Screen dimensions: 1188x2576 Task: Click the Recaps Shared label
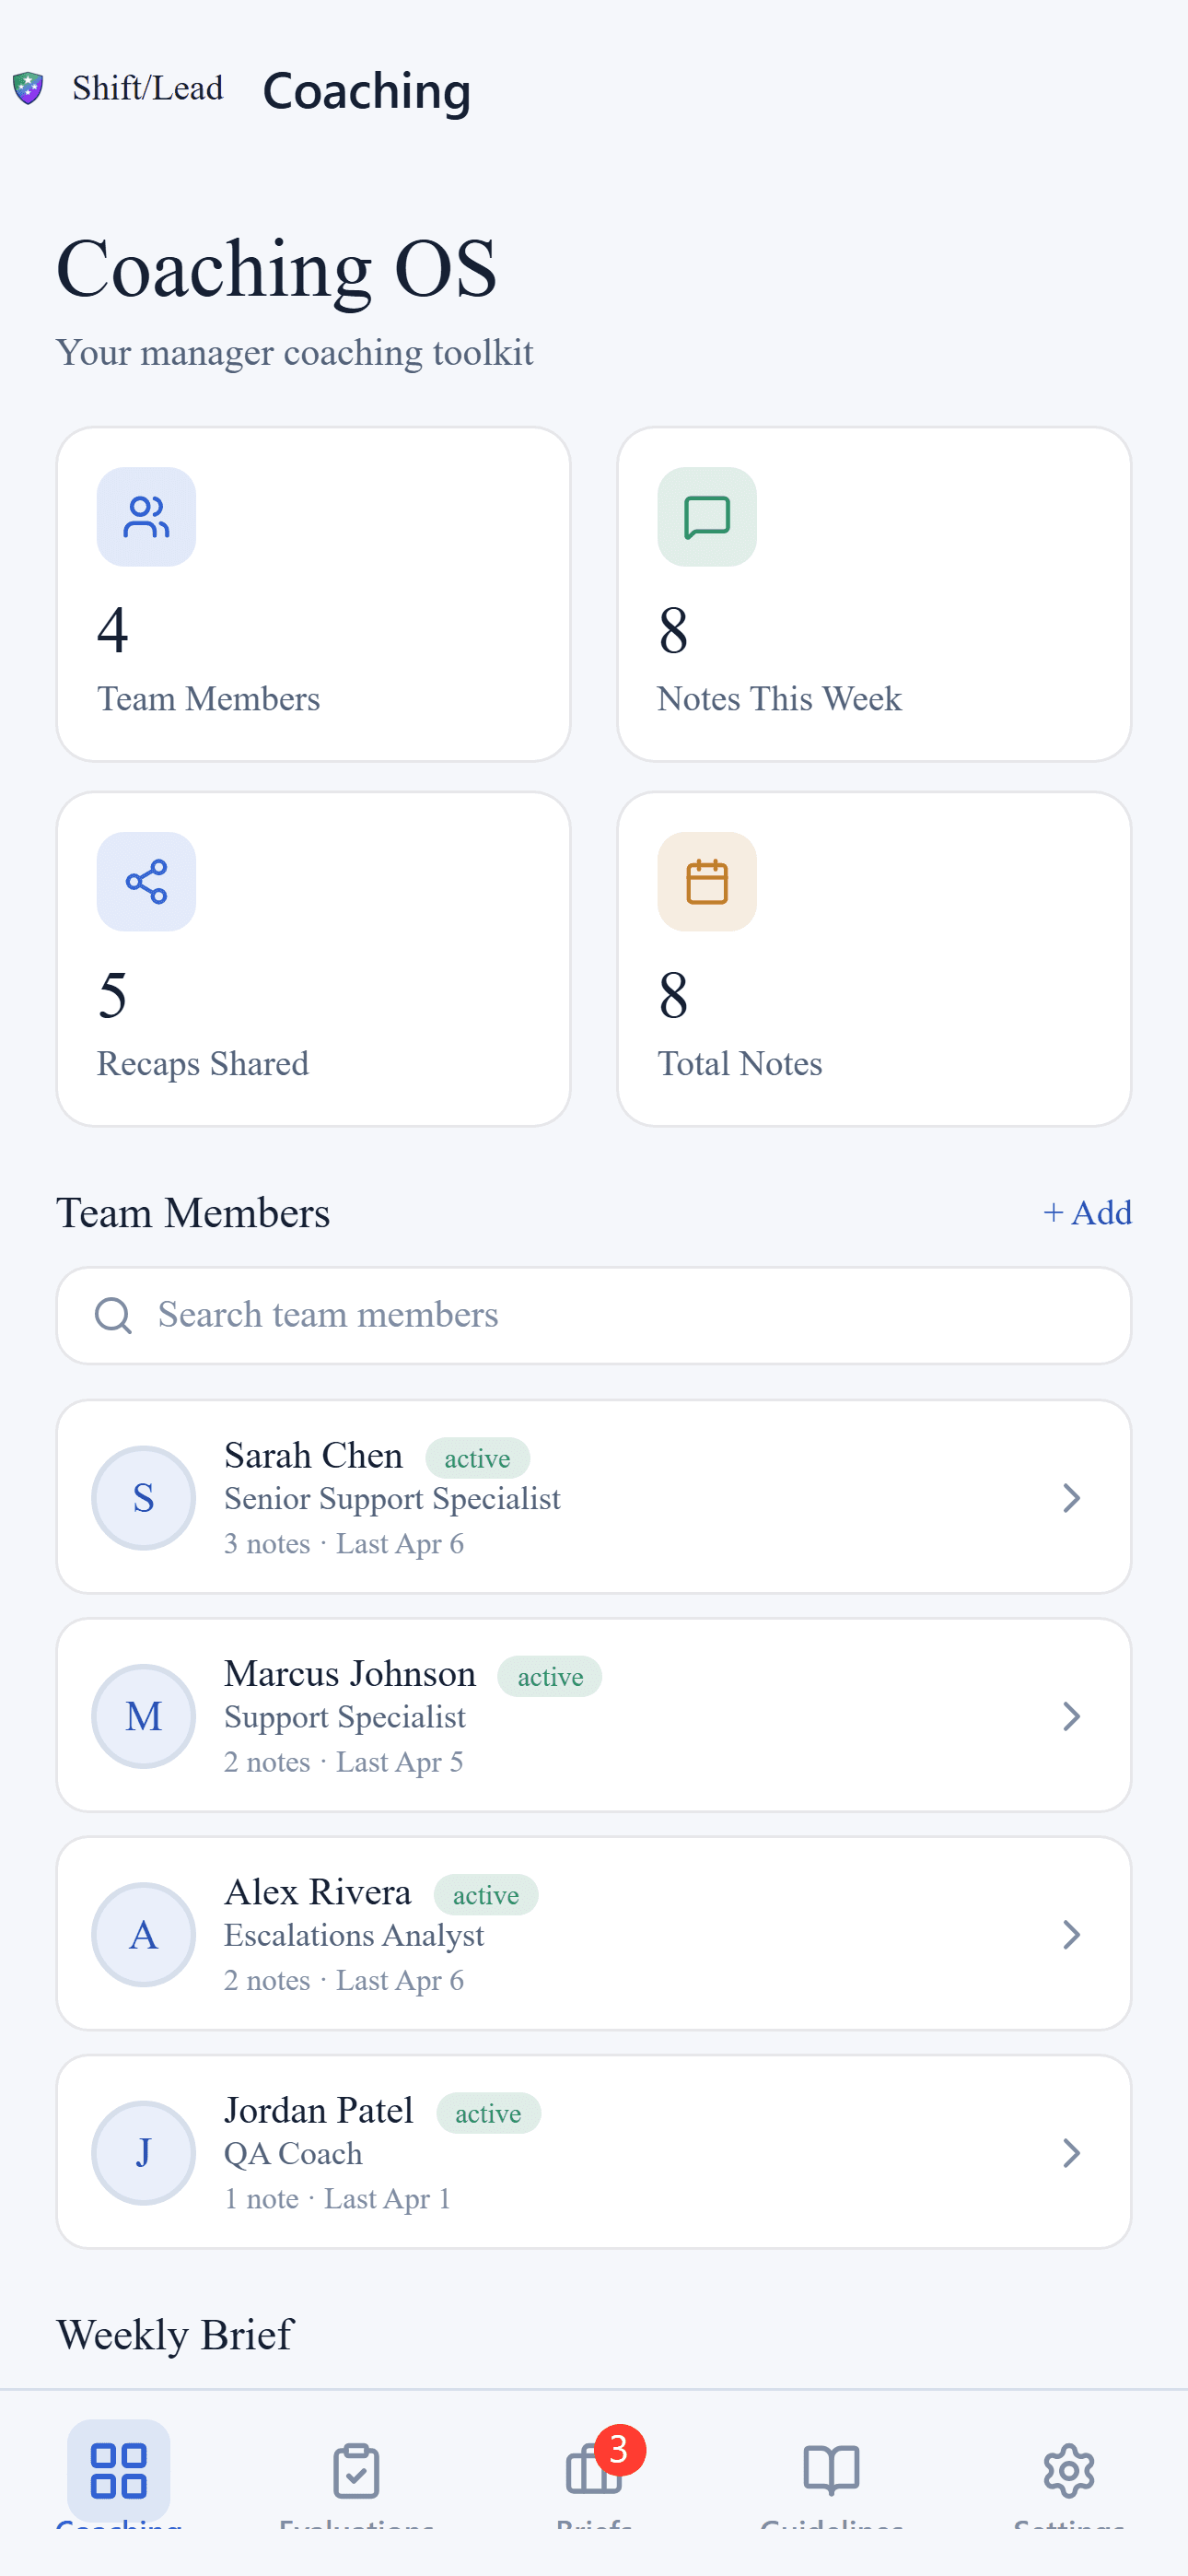203,1064
